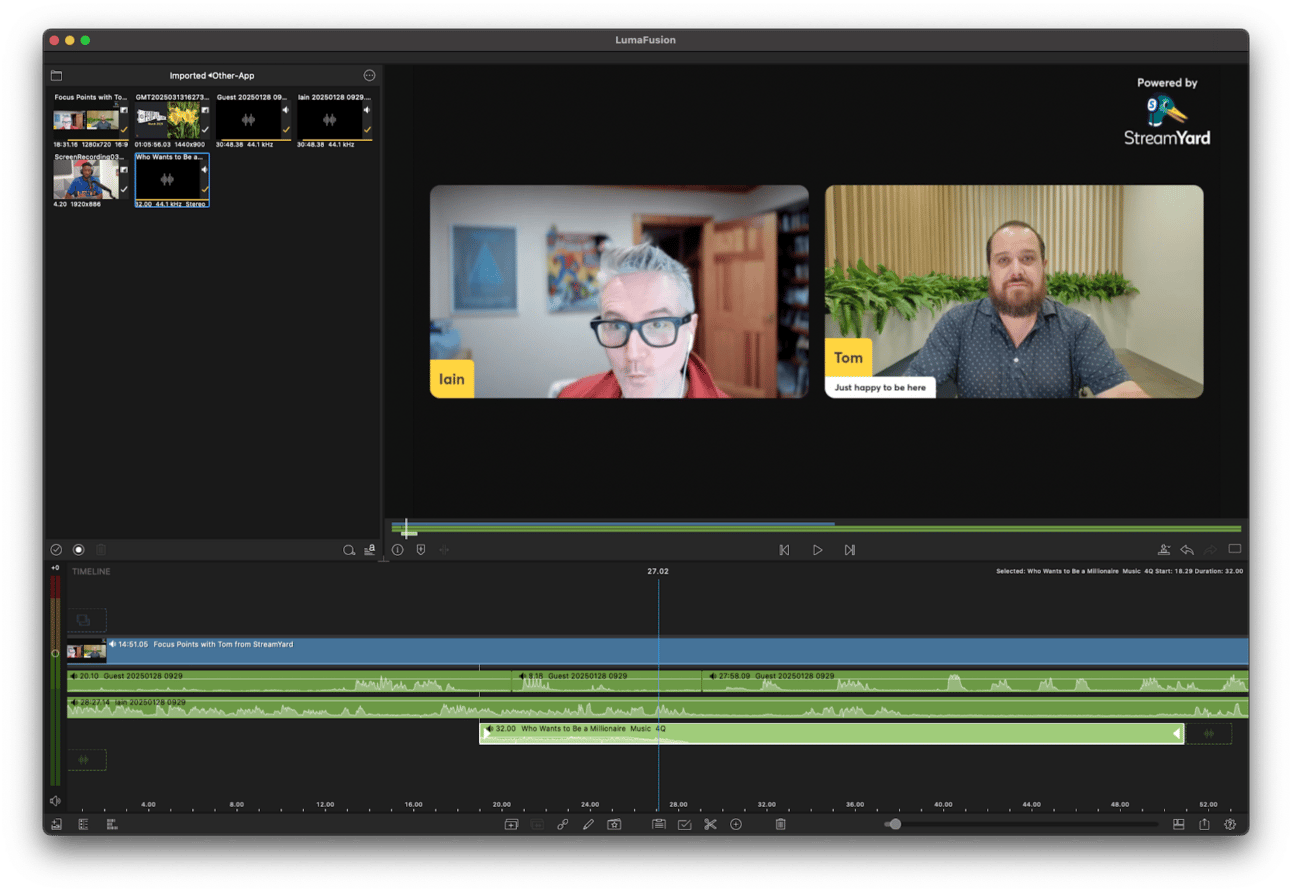
Task: Jump to the next edit with skip-forward
Action: click(x=850, y=550)
